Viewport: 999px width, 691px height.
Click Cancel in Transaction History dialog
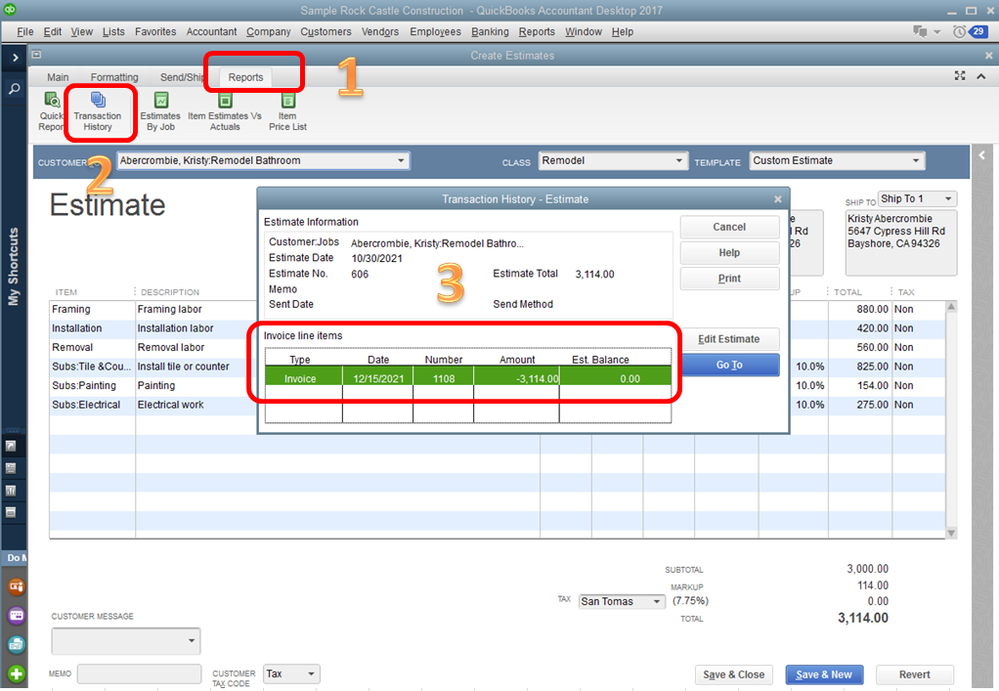(x=729, y=227)
